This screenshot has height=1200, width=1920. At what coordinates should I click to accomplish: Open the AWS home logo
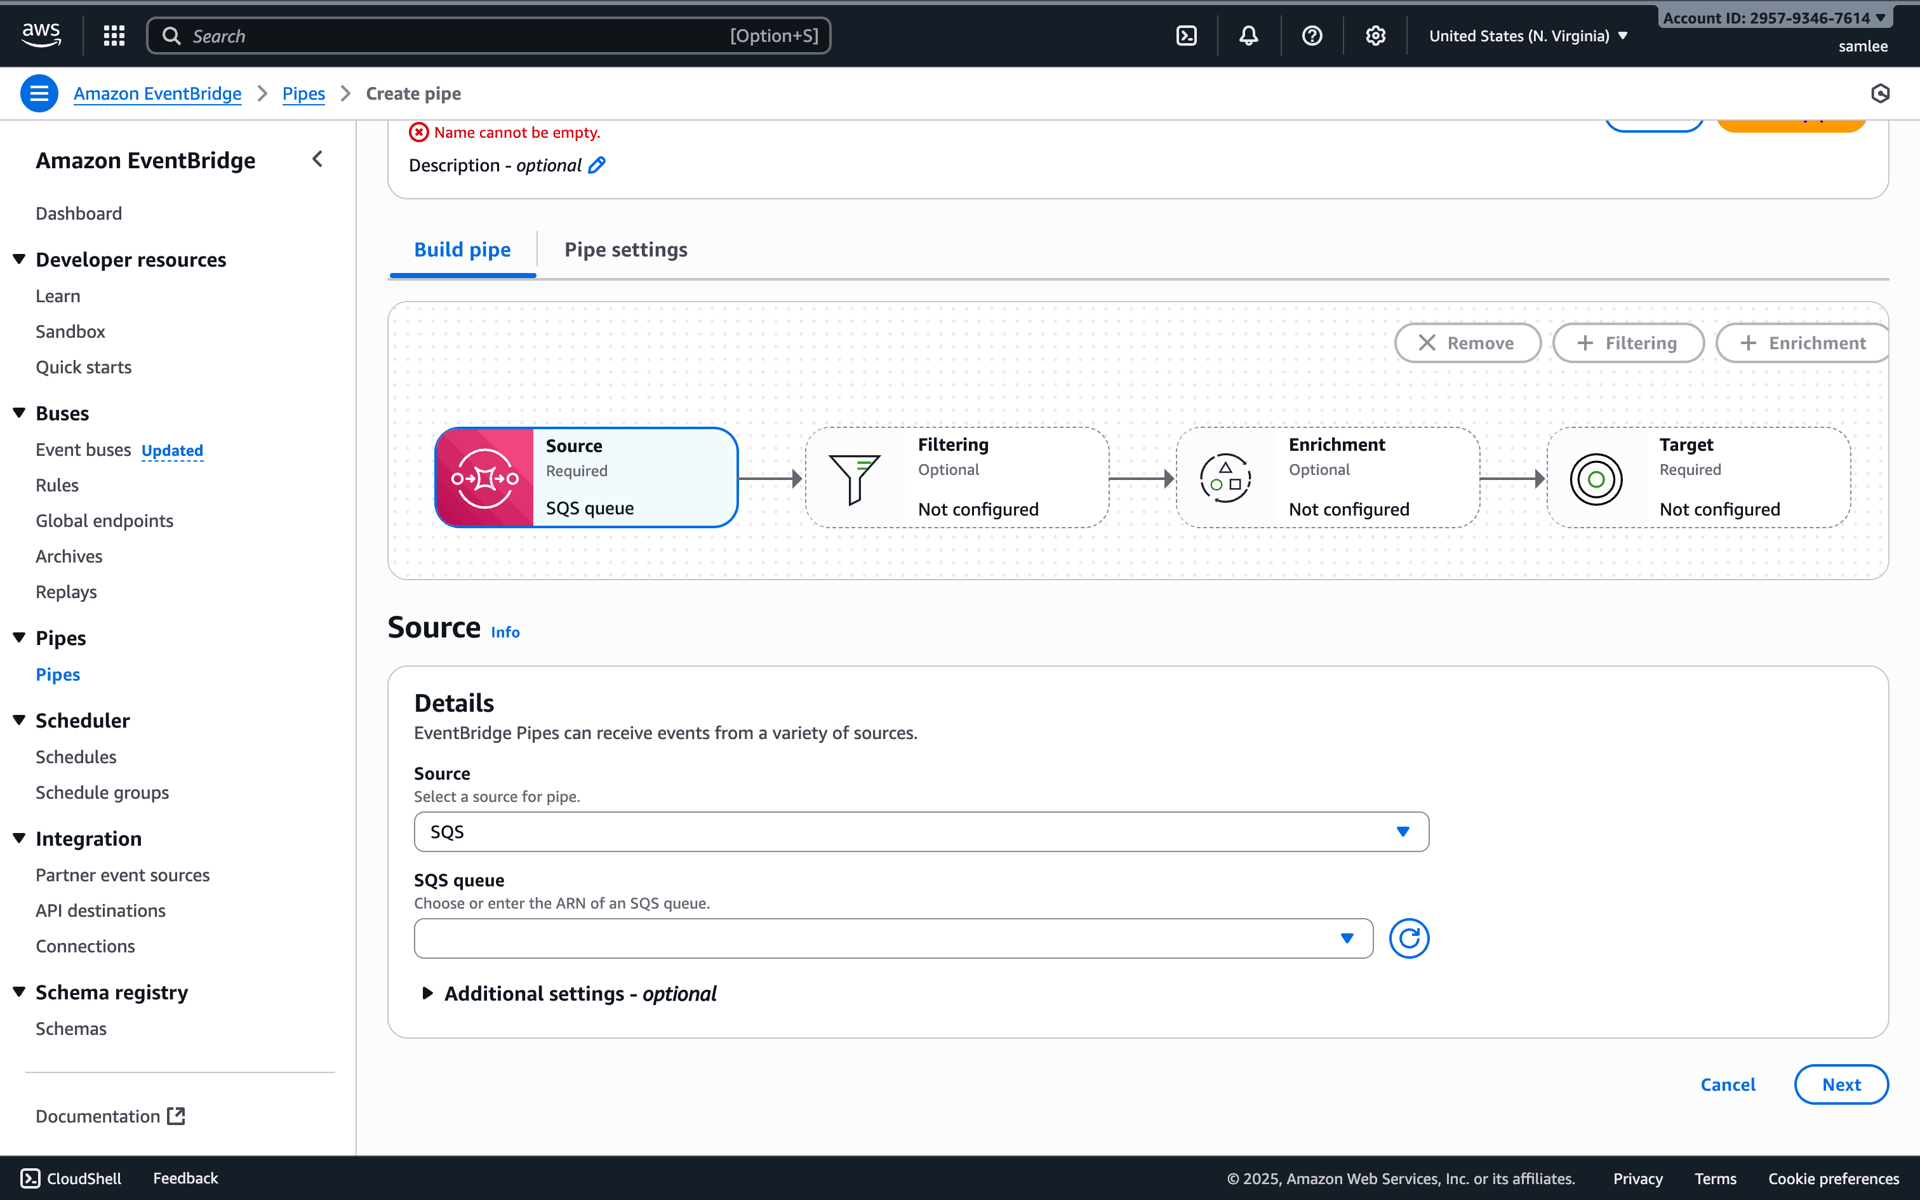(x=41, y=35)
